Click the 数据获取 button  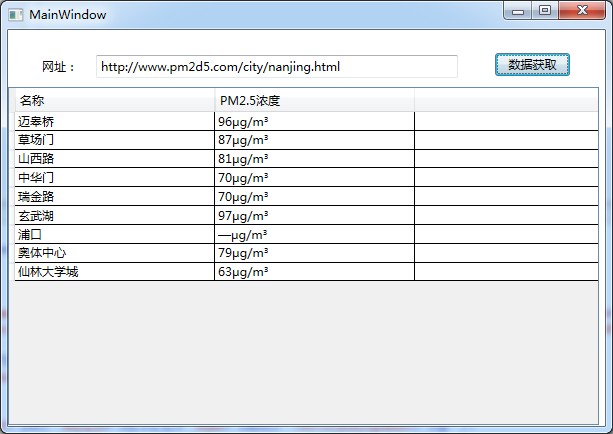point(532,65)
